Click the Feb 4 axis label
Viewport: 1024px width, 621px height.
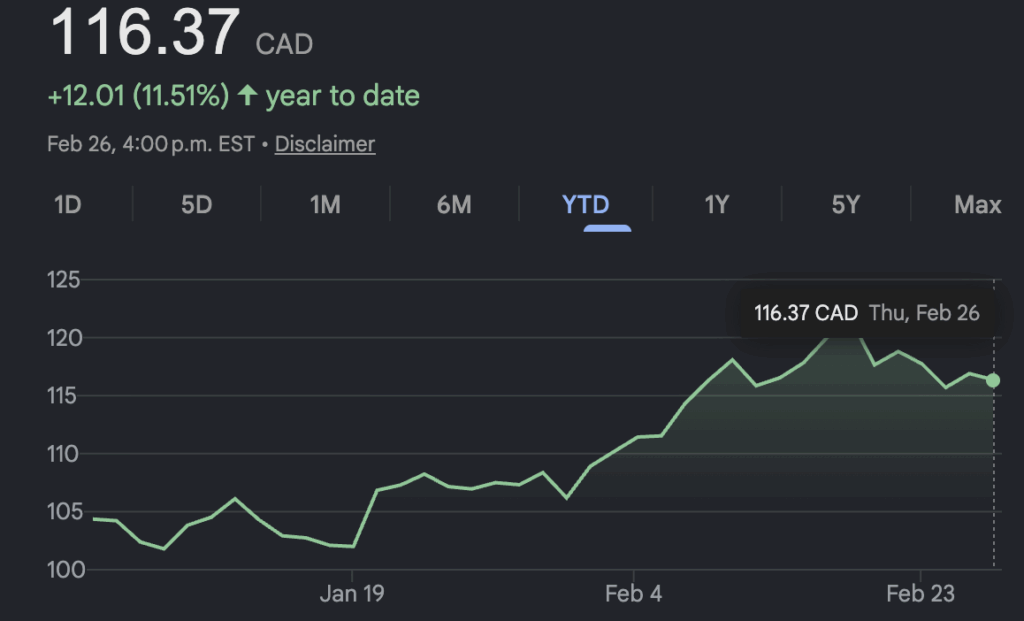[634, 594]
